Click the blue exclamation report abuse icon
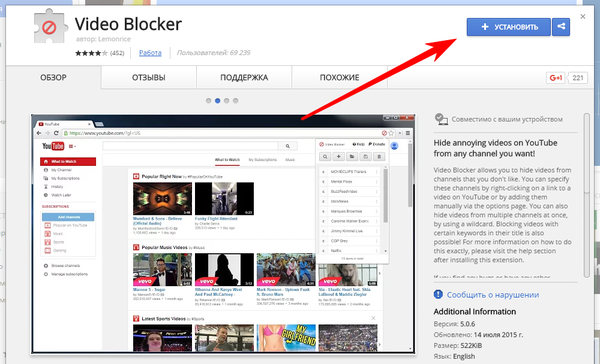The height and width of the screenshot is (364, 600). [438, 294]
